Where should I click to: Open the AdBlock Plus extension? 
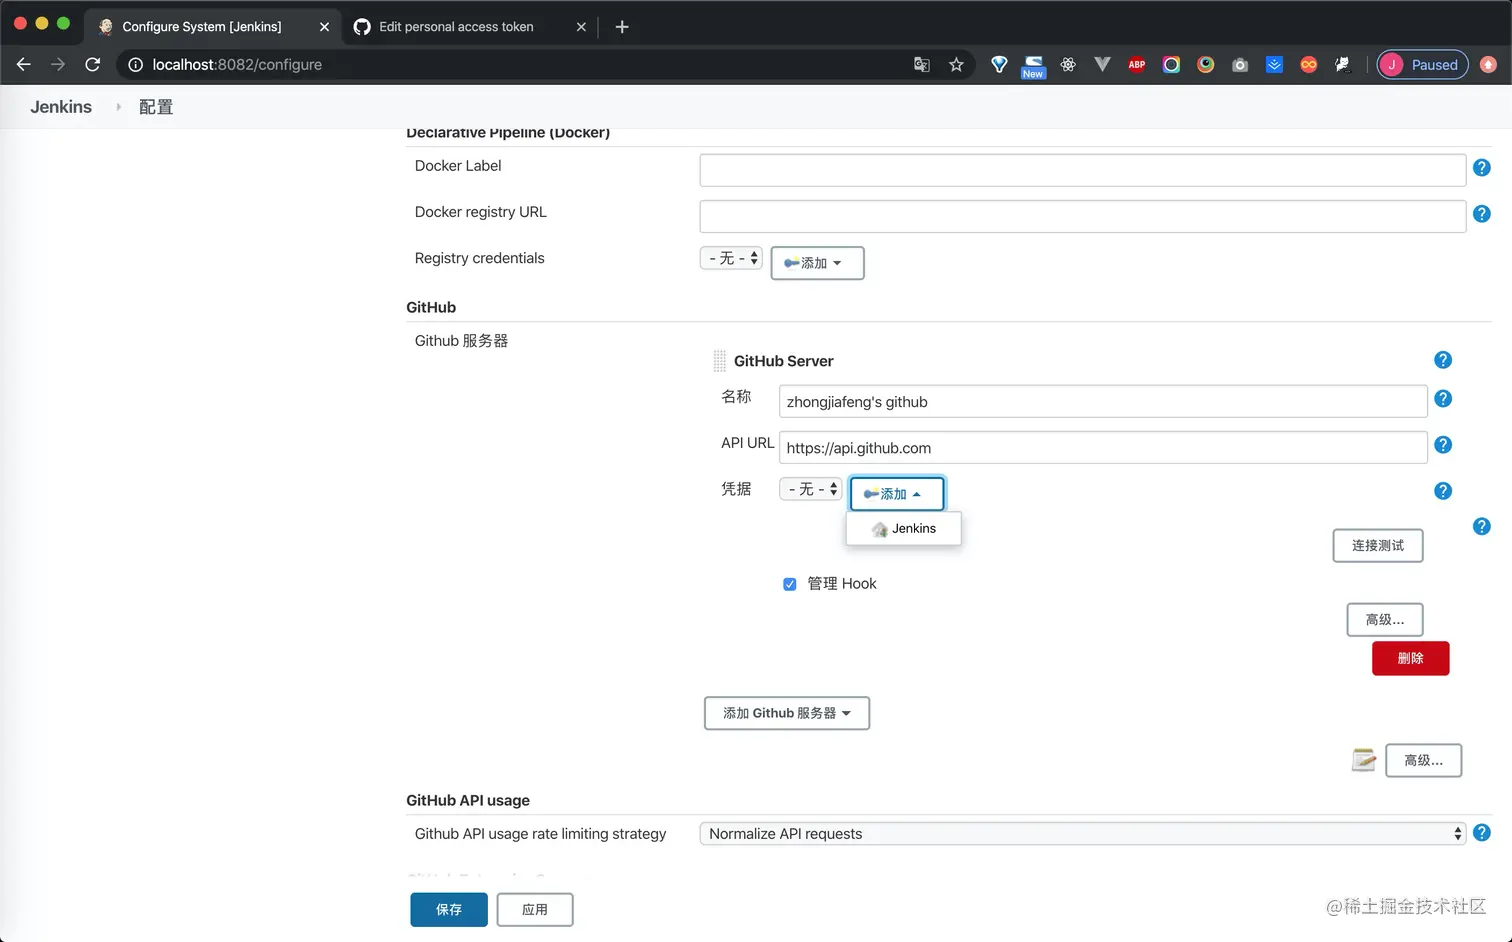point(1137,65)
